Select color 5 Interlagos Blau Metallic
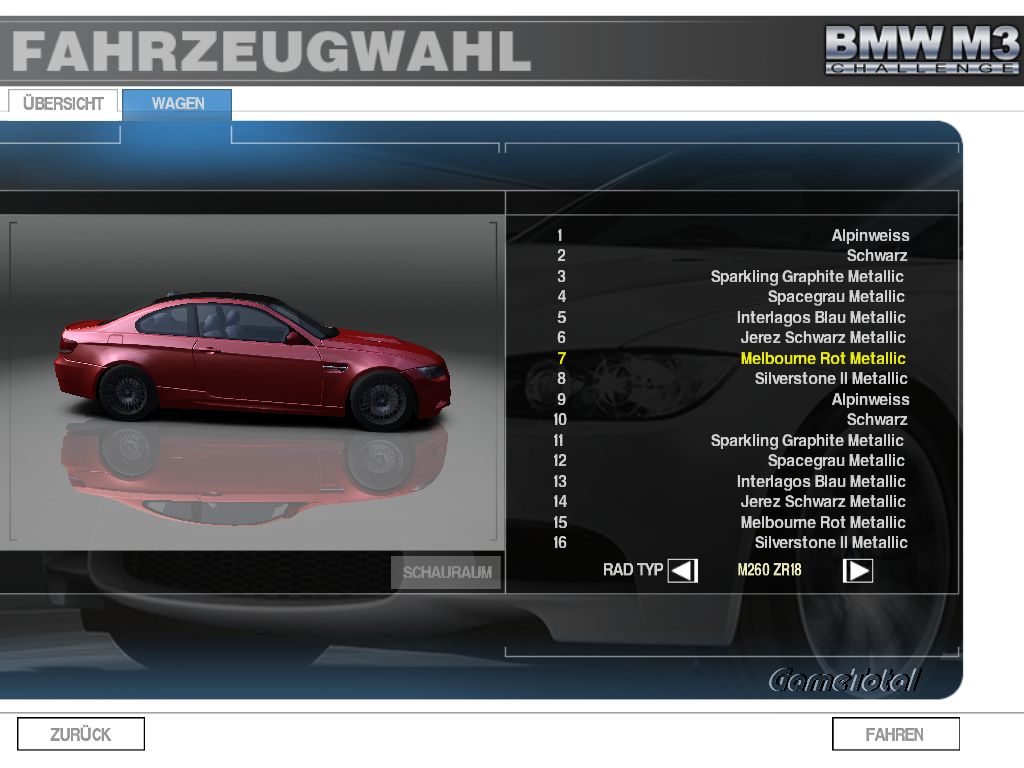Screen dimensions: 1024x768 (x=731, y=317)
